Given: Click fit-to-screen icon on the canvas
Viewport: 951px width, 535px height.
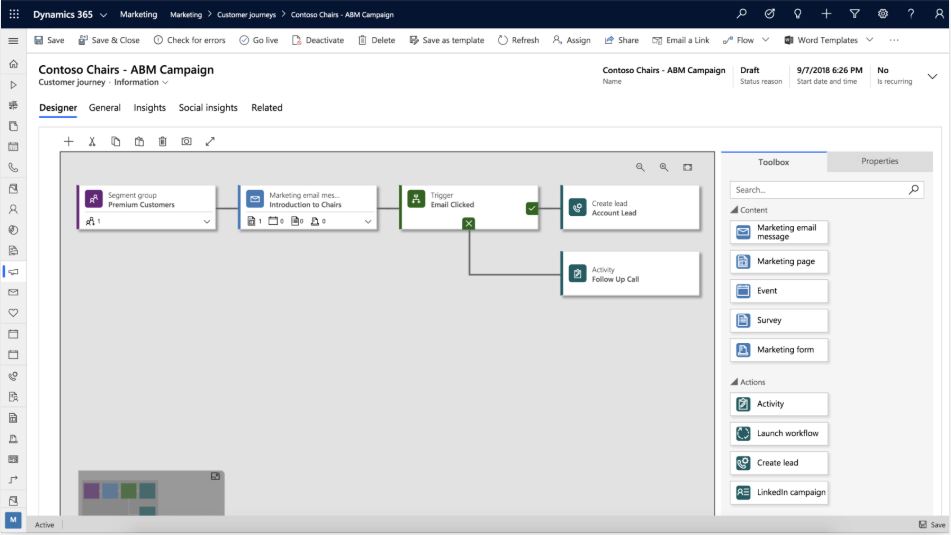Looking at the screenshot, I should [x=687, y=167].
